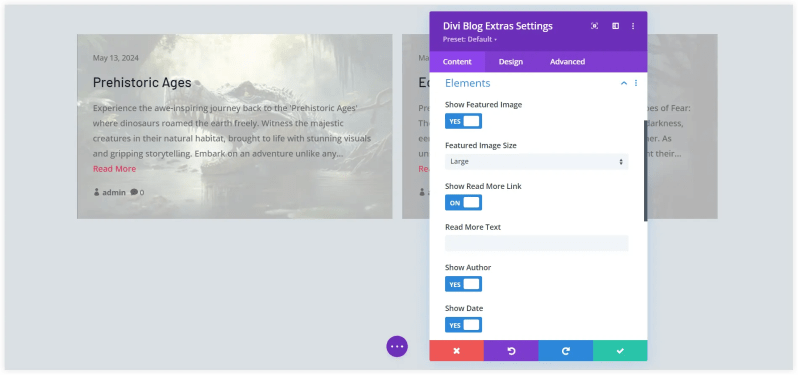
Task: Click the green save checkmark button
Action: [620, 351]
